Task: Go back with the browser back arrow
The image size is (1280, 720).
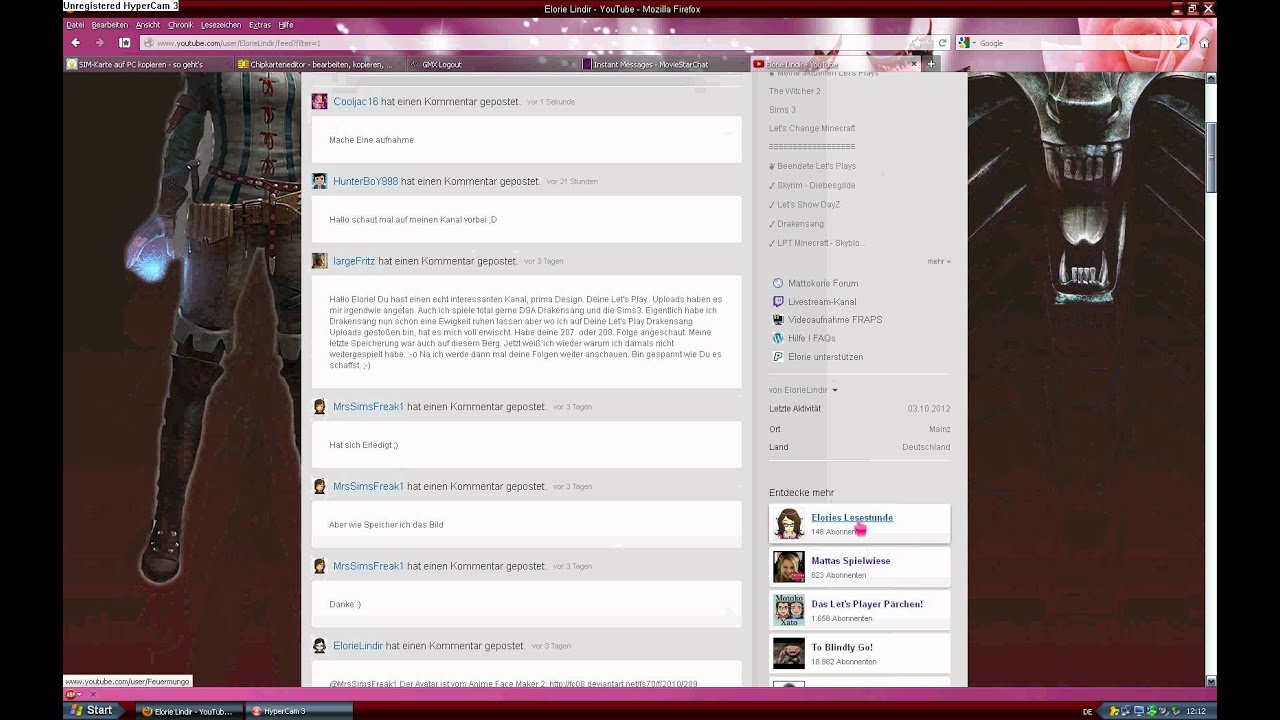Action: pyautogui.click(x=75, y=43)
